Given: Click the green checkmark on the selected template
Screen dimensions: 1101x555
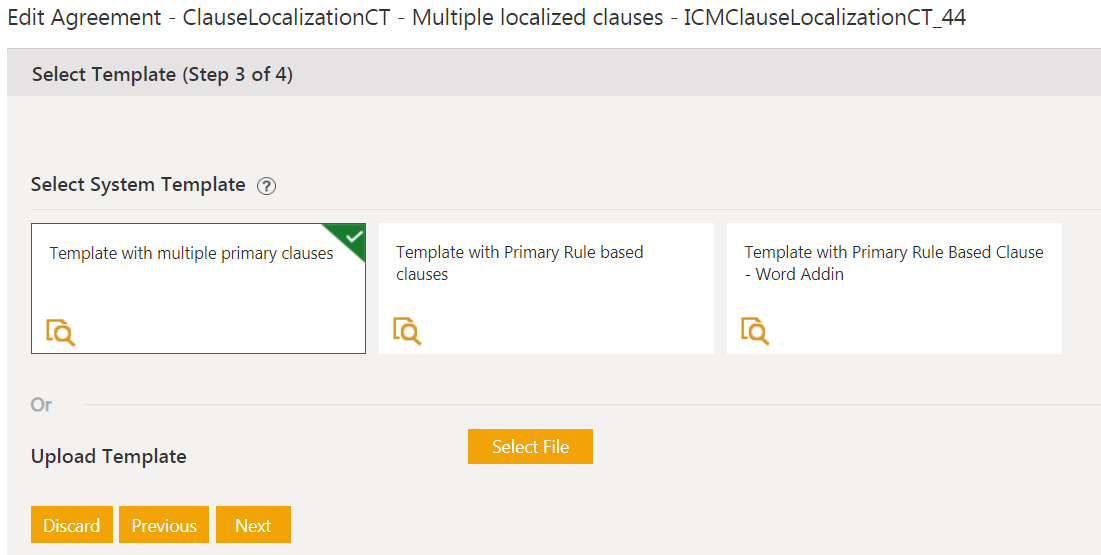Looking at the screenshot, I should (353, 236).
